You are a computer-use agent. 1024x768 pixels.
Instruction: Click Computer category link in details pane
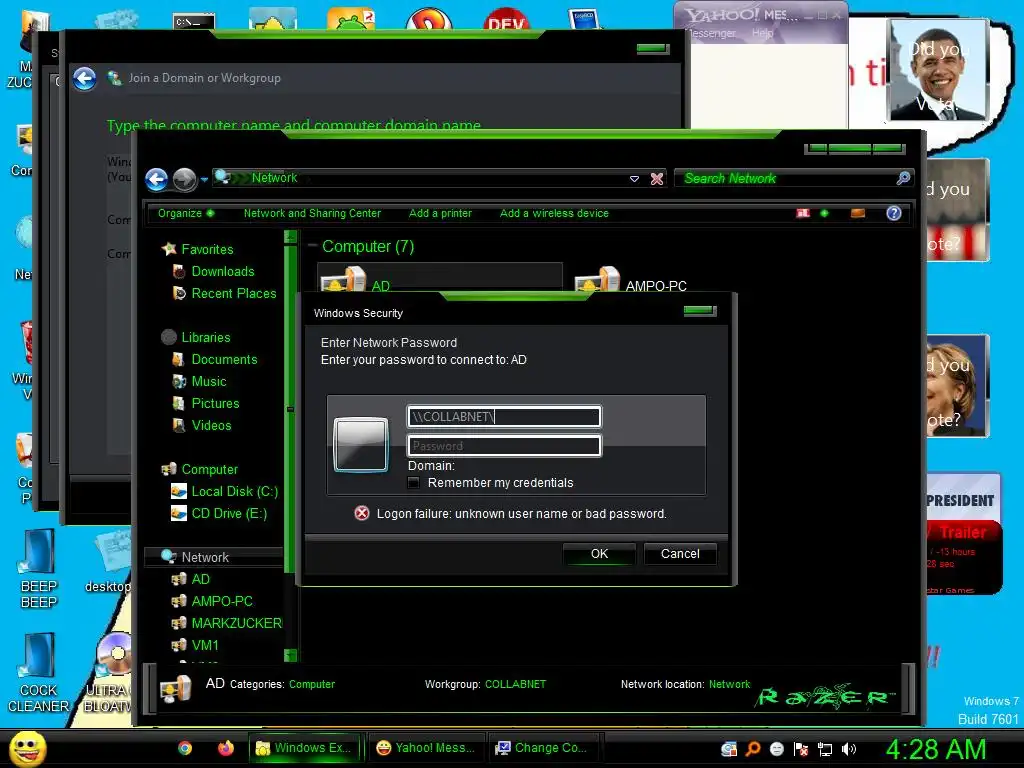[x=312, y=684]
